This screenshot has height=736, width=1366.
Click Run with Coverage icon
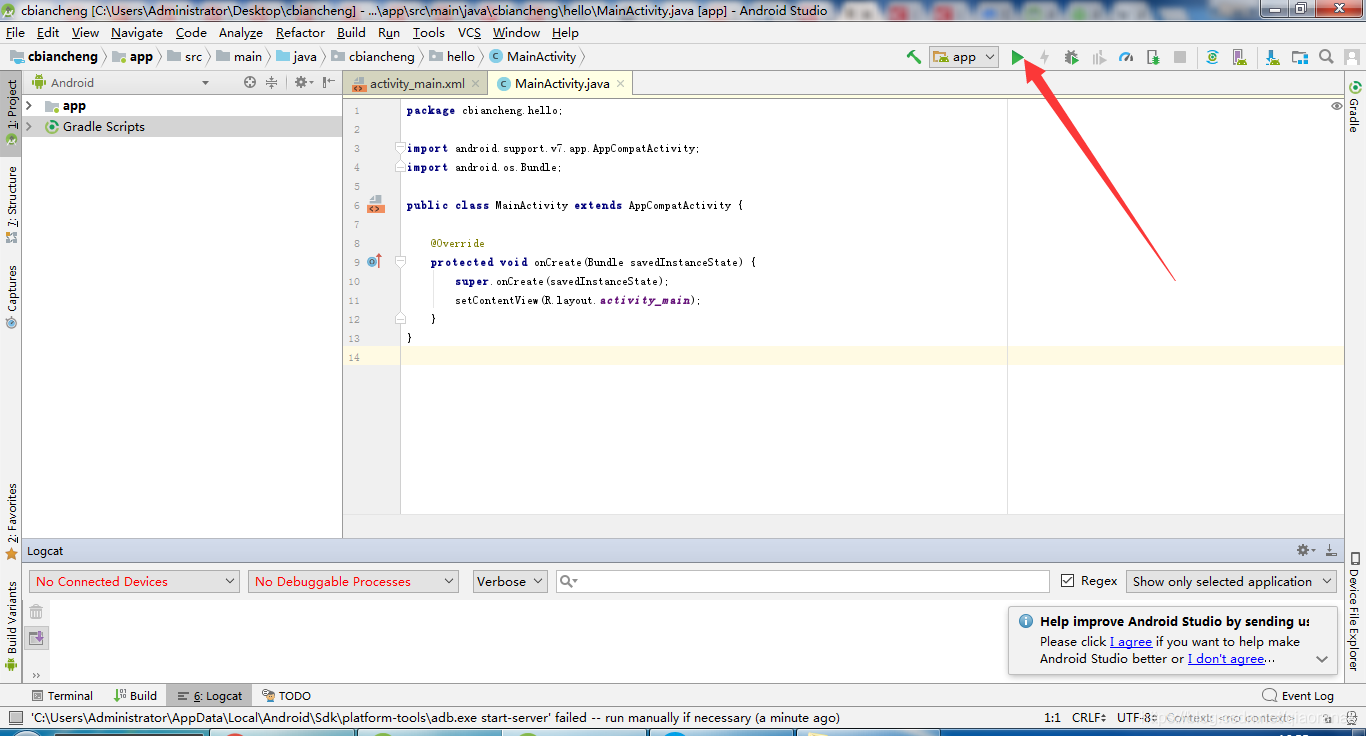[1099, 57]
